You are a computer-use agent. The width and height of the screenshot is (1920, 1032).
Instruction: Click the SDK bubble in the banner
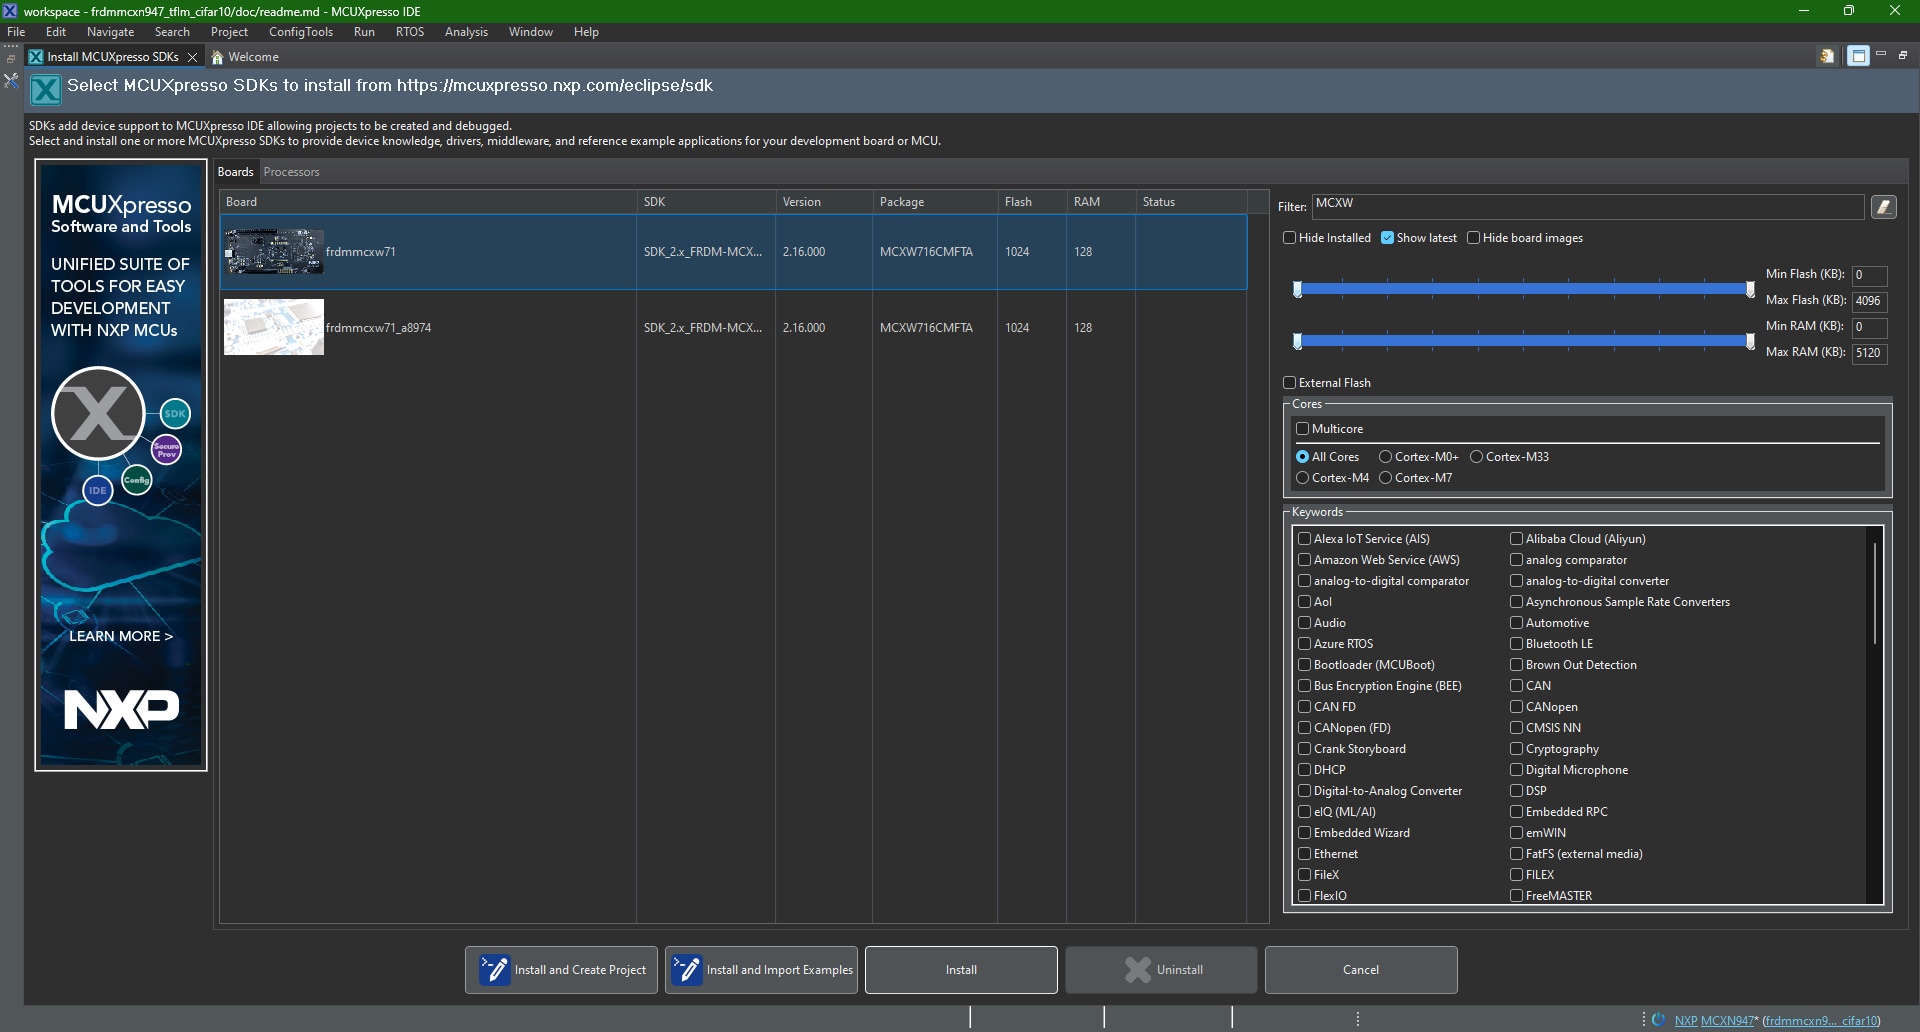pyautogui.click(x=175, y=413)
